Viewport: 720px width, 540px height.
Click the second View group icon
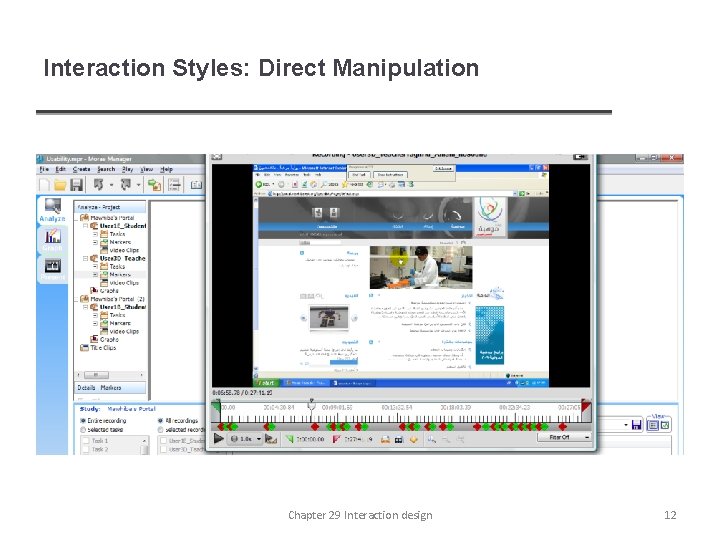click(x=664, y=425)
